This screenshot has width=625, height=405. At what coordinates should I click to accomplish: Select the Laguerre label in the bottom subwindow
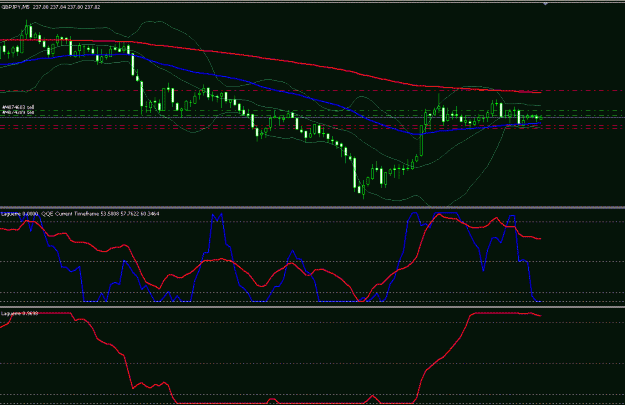click(x=20, y=314)
